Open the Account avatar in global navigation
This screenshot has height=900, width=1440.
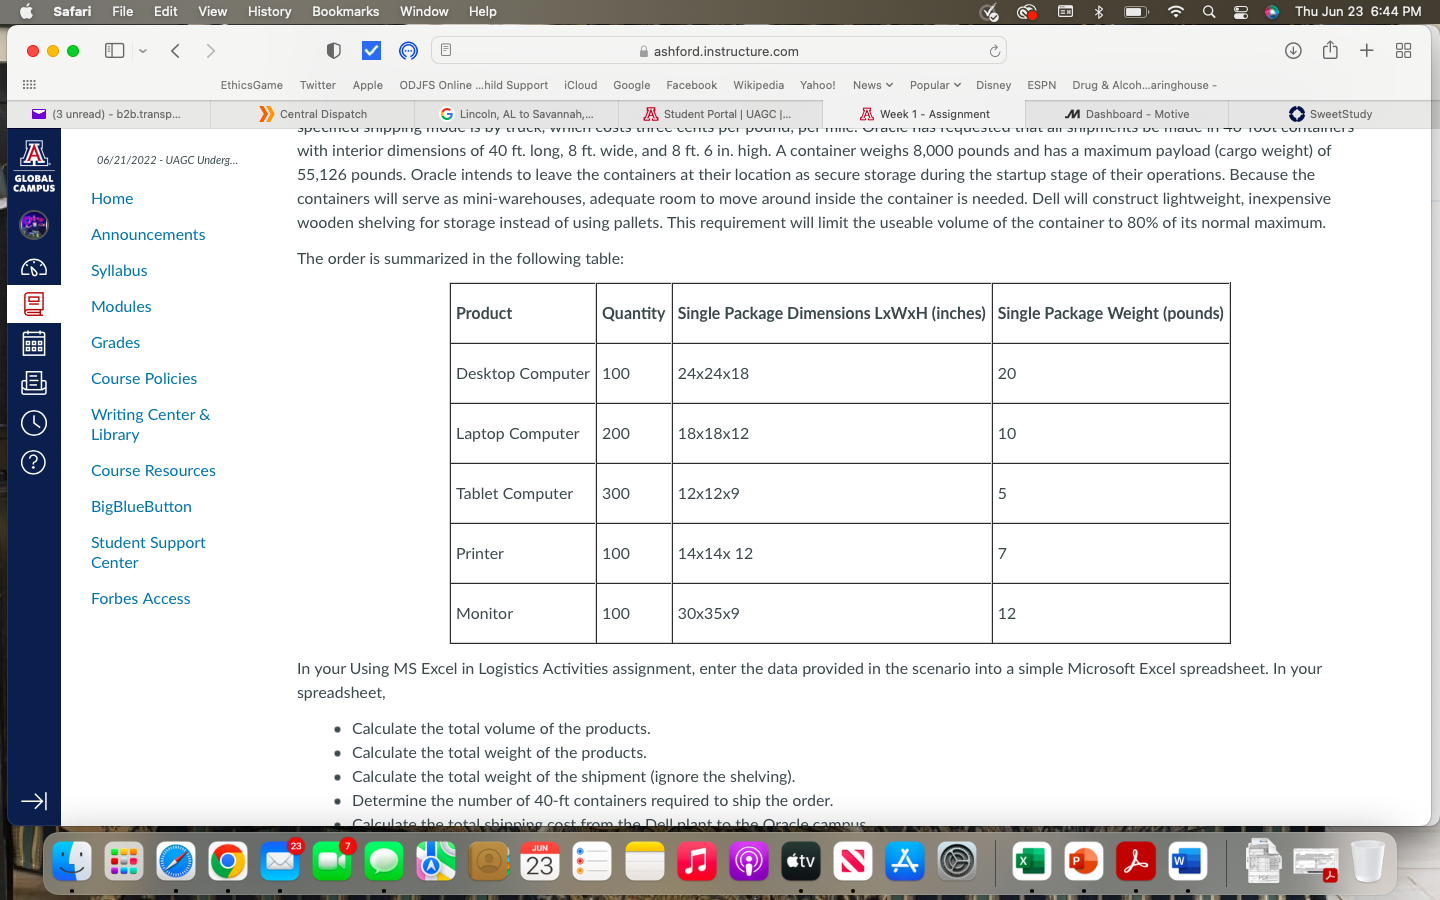click(34, 225)
